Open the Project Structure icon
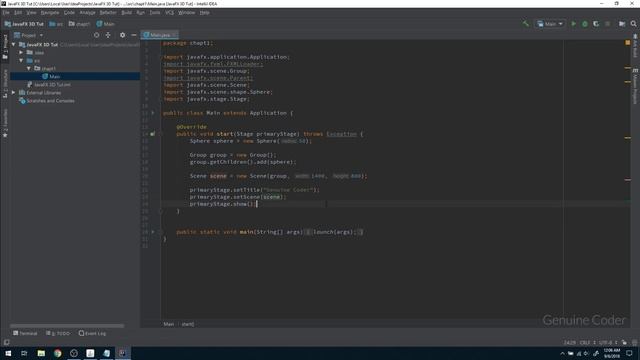 (x=622, y=24)
